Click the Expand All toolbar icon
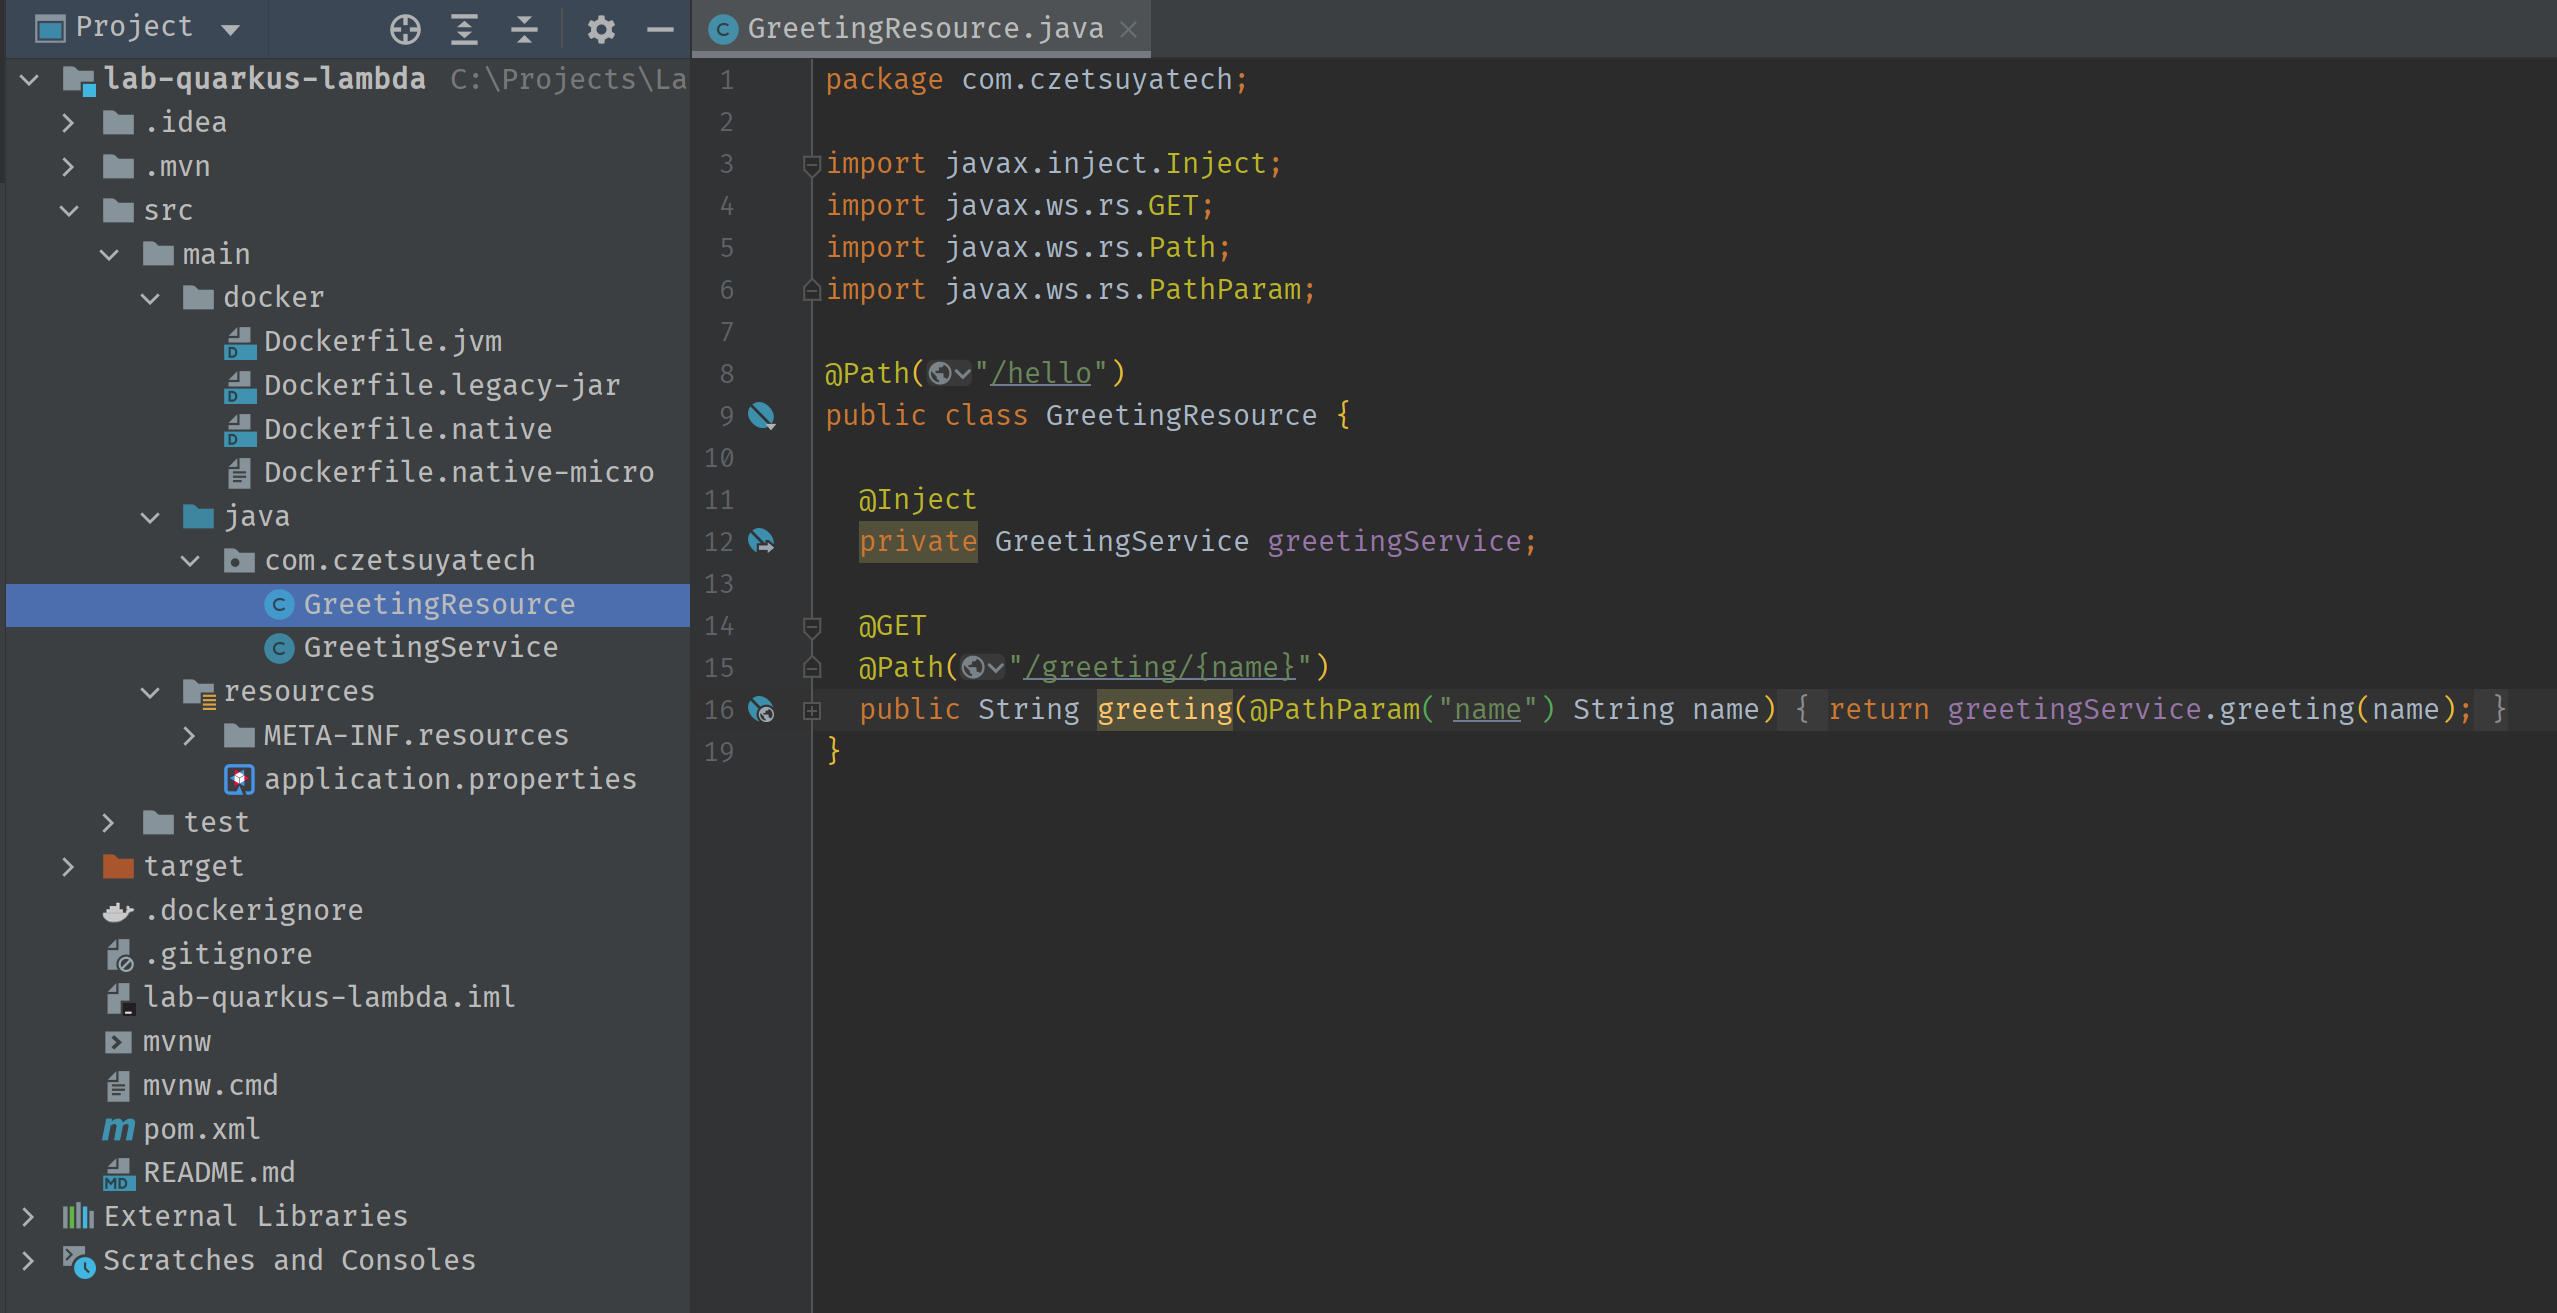This screenshot has width=2557, height=1313. coord(464,29)
